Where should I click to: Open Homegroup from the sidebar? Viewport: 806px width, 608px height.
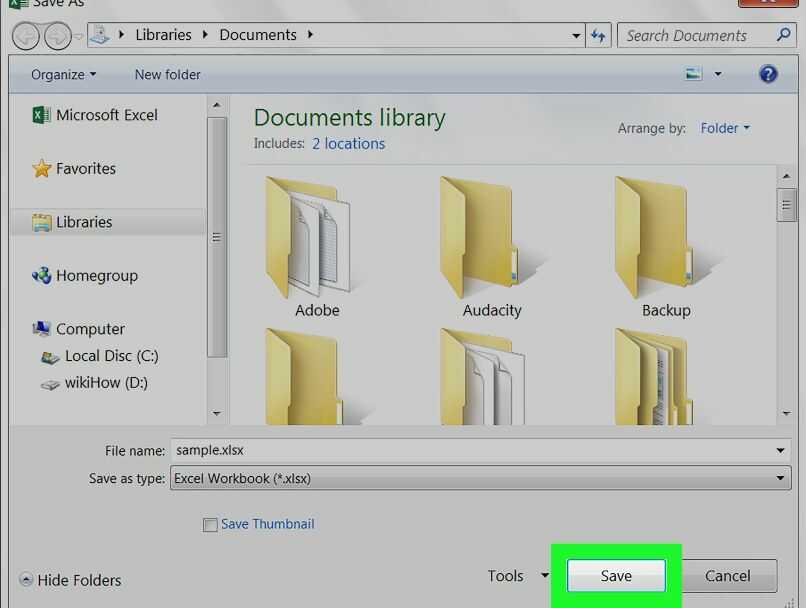click(95, 275)
